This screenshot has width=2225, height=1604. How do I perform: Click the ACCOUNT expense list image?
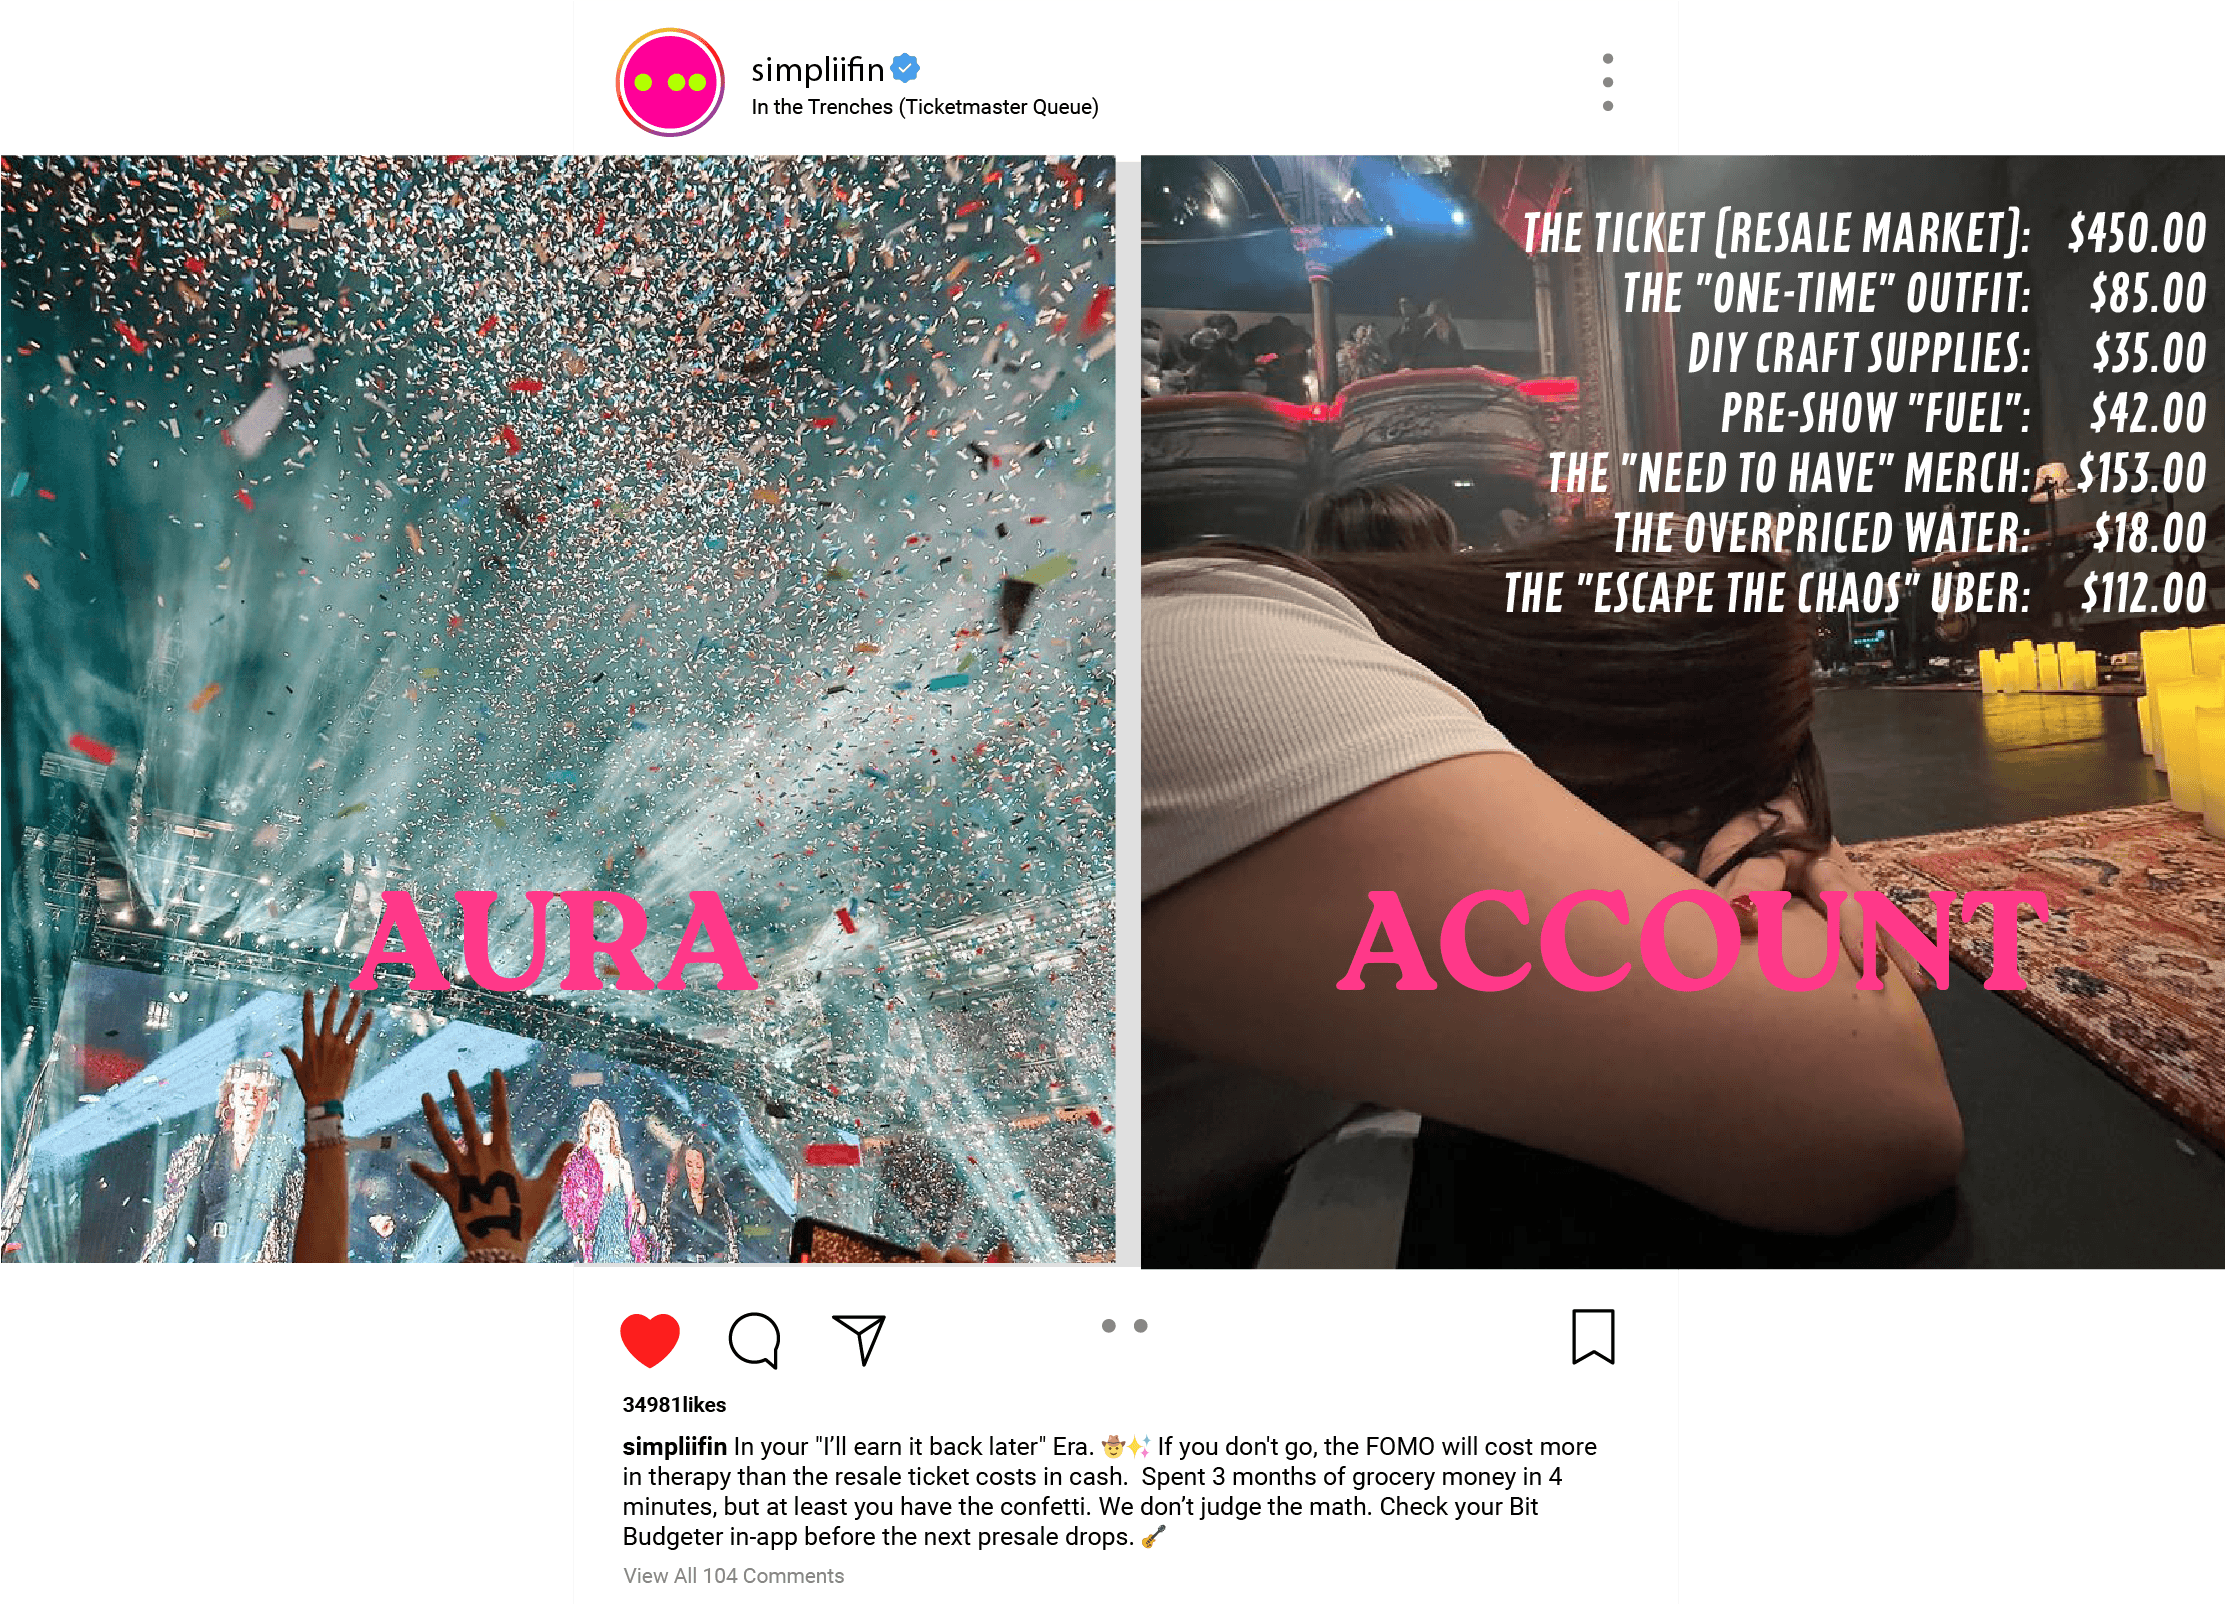tap(1683, 712)
